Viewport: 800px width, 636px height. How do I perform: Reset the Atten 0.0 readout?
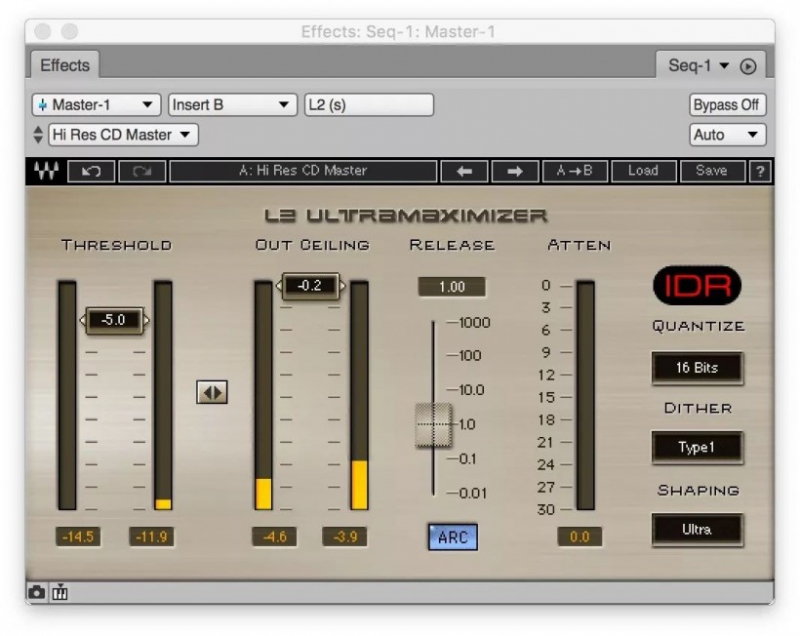[580, 537]
